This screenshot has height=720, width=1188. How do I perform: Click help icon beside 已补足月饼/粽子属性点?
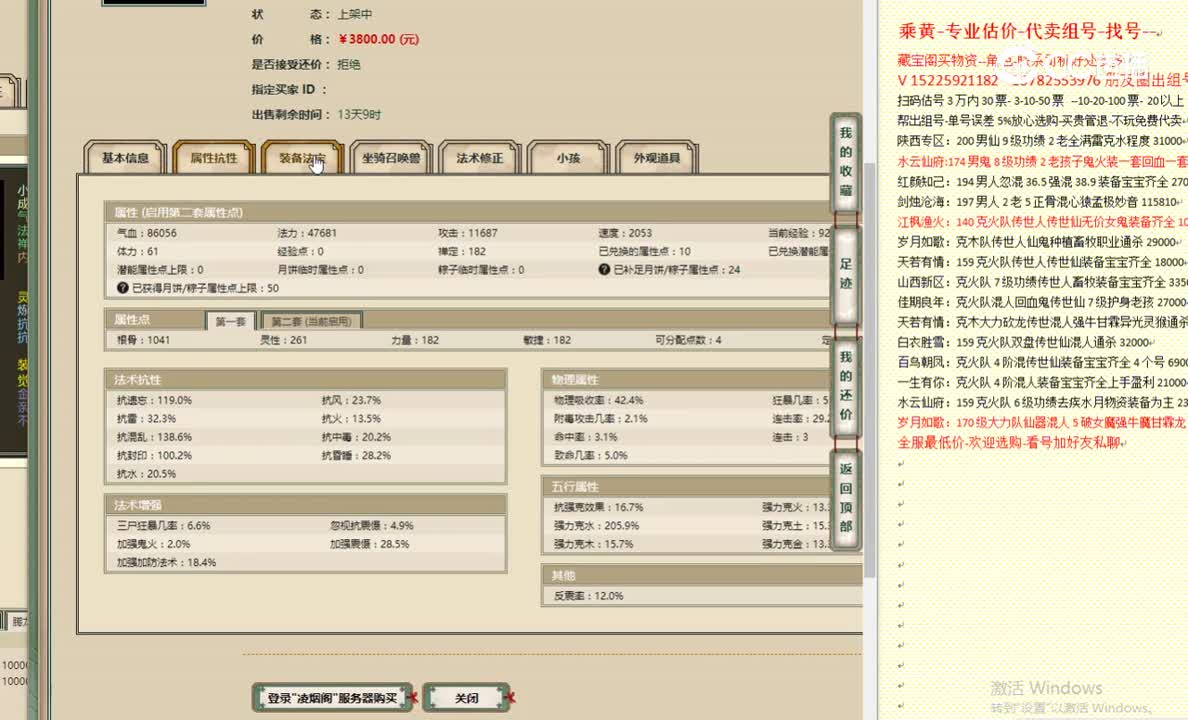(604, 269)
